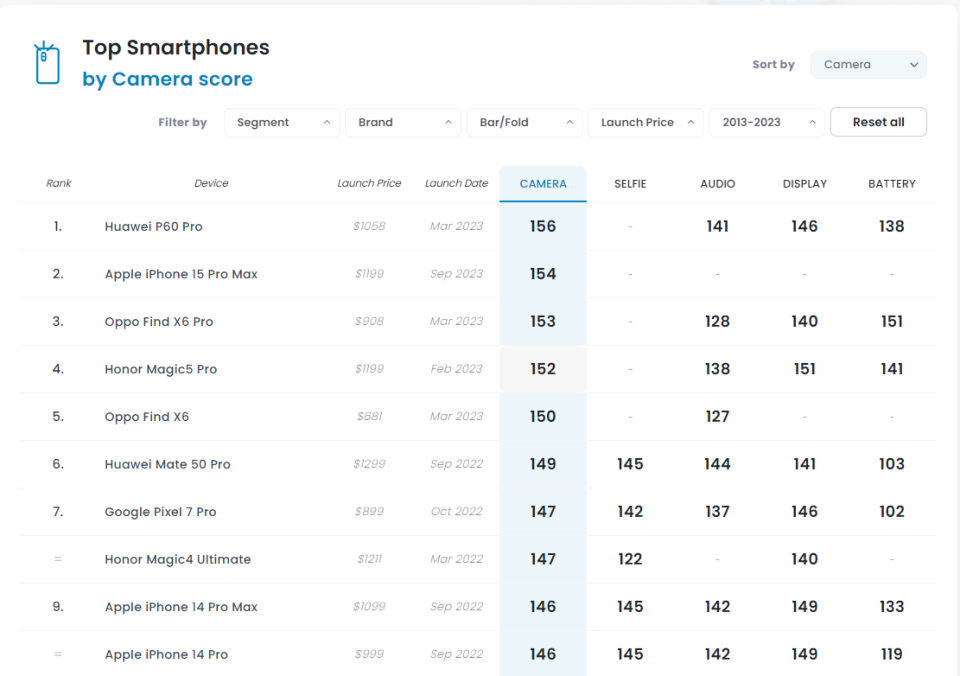The height and width of the screenshot is (676, 960).
Task: Click the Feb 2023 launch date
Action: point(457,369)
